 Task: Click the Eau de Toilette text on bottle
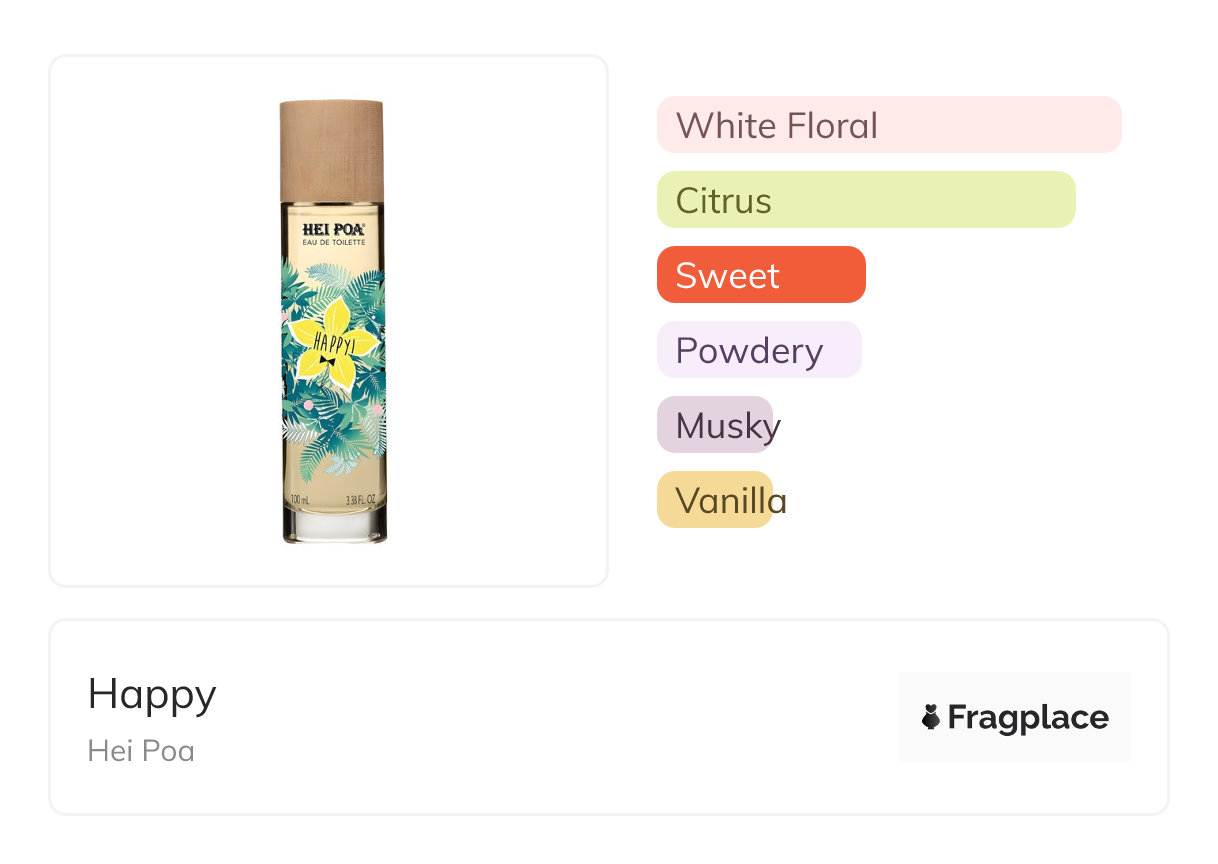pos(333,243)
